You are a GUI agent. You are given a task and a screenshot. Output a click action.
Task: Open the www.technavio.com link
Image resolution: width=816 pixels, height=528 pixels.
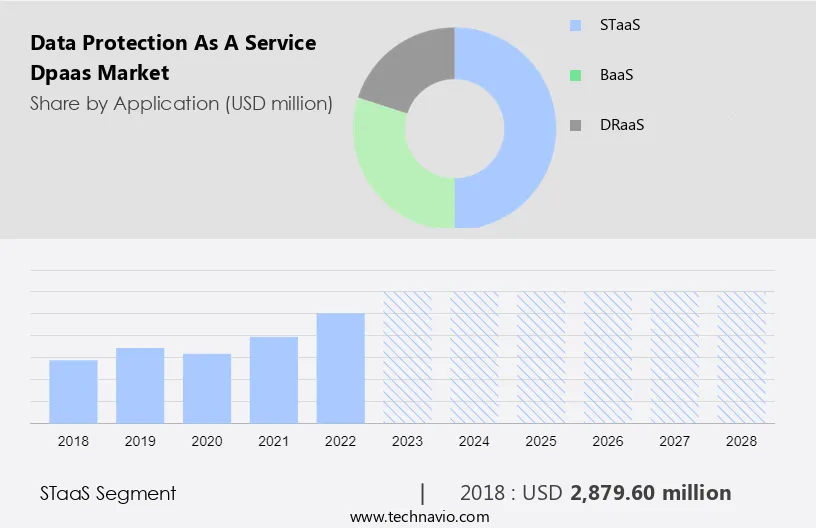click(x=419, y=516)
